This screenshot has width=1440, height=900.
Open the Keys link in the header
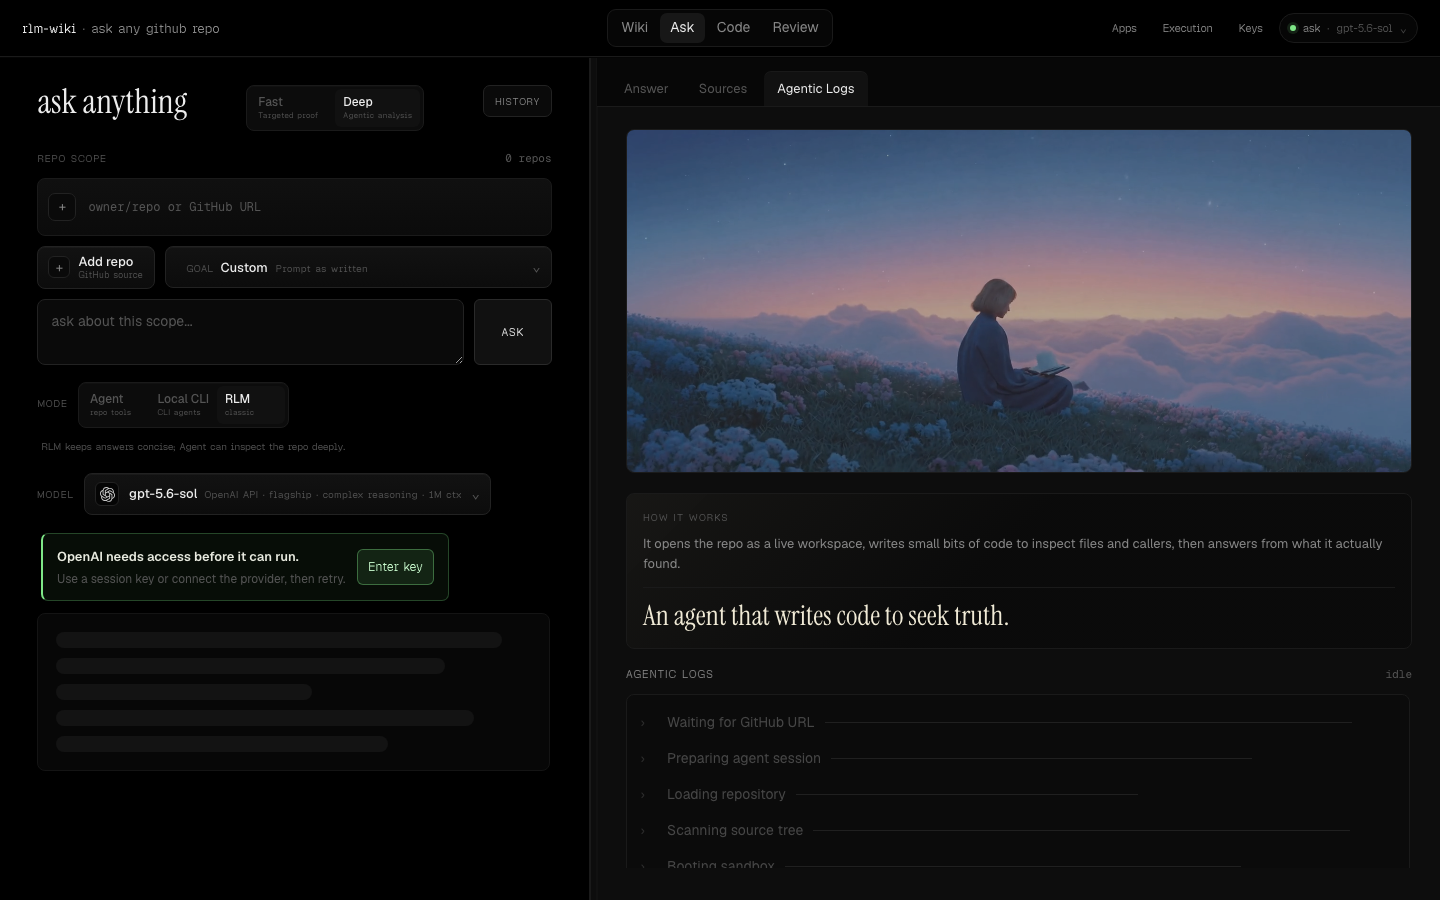click(x=1250, y=28)
